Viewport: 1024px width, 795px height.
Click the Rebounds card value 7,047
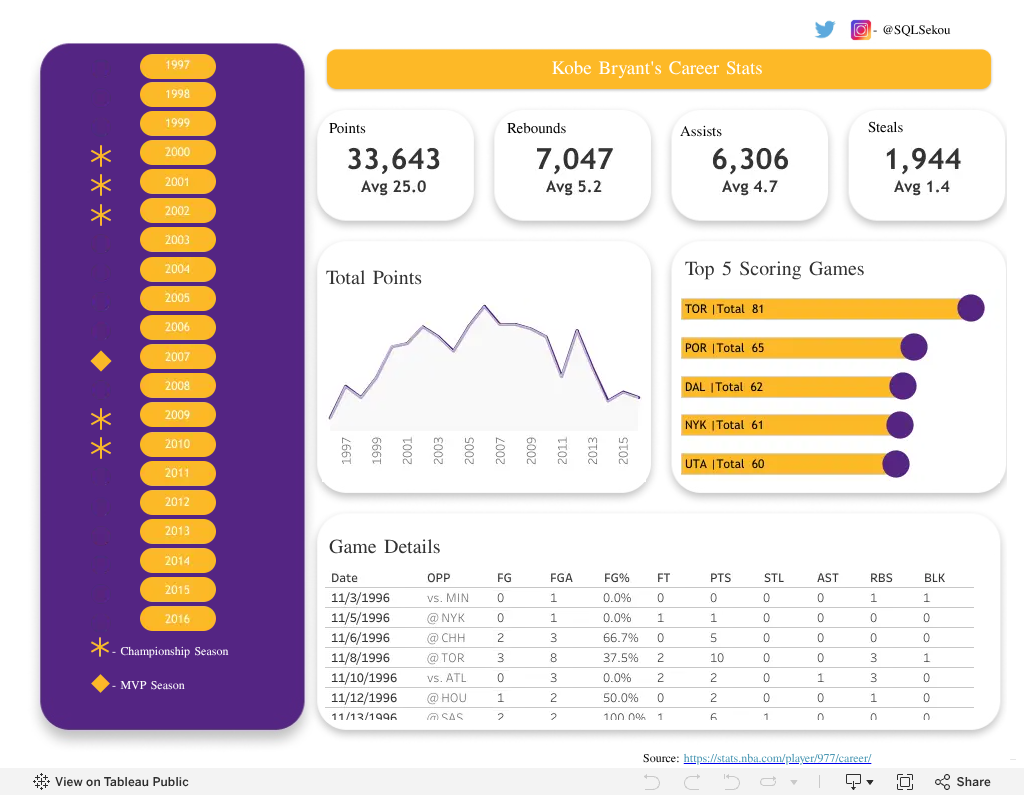(x=574, y=159)
